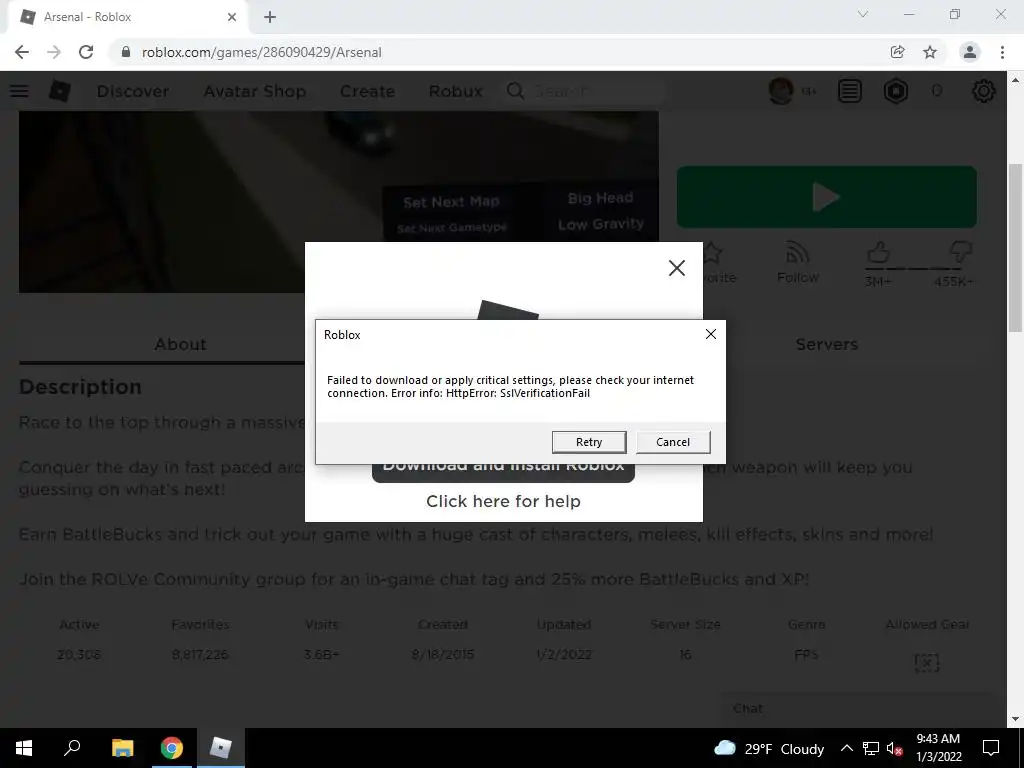
Task: Switch to the About tab
Action: pos(180,344)
